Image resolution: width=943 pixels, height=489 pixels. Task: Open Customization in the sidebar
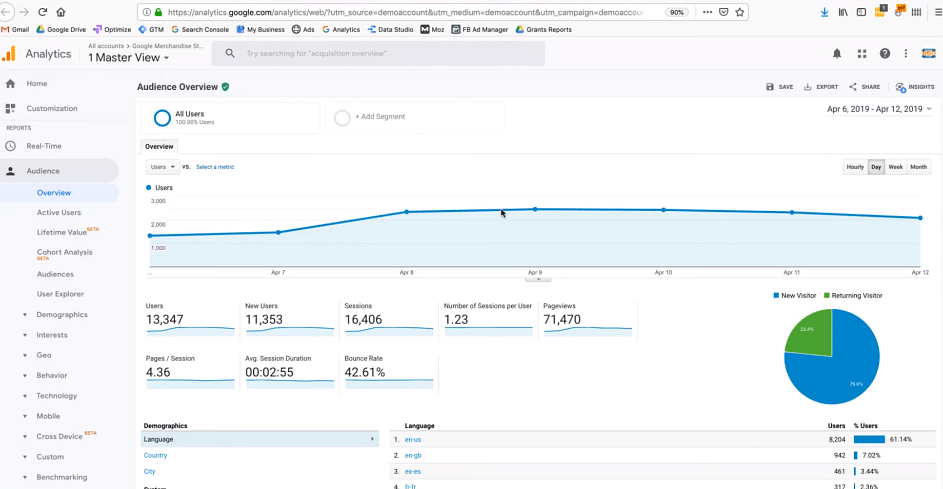tap(52, 108)
